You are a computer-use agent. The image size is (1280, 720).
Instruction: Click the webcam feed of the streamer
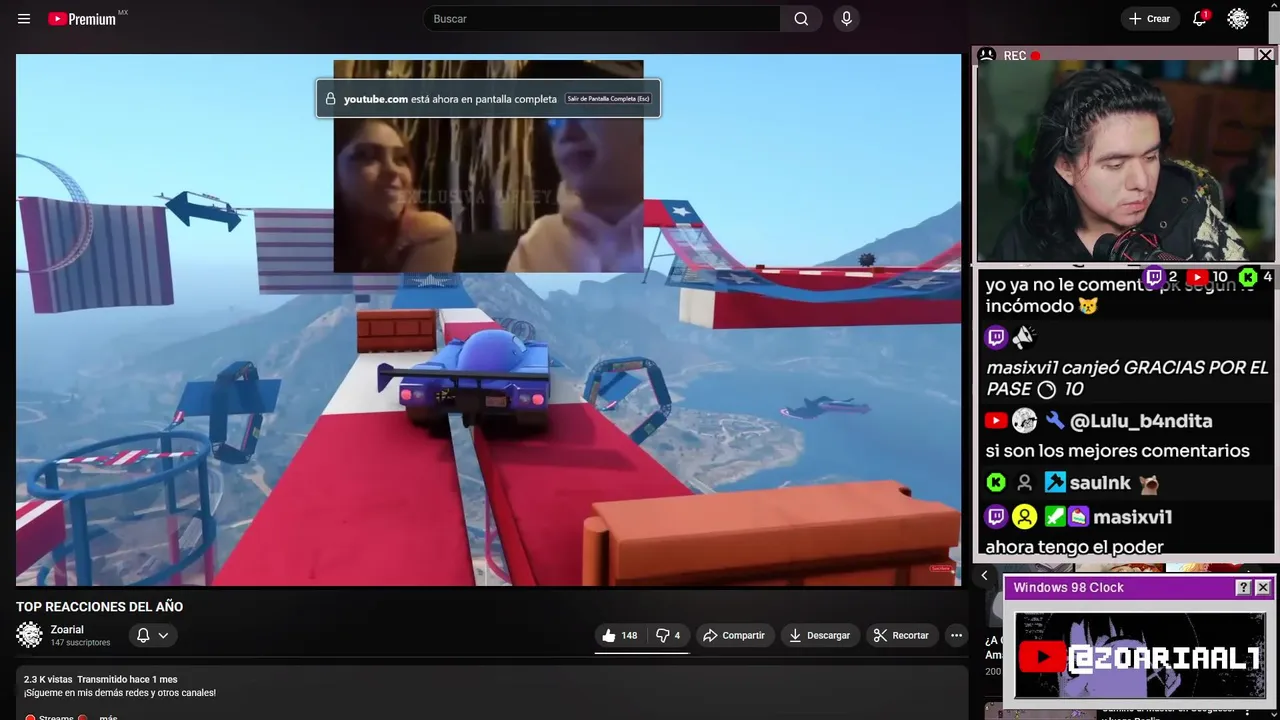pos(1125,162)
